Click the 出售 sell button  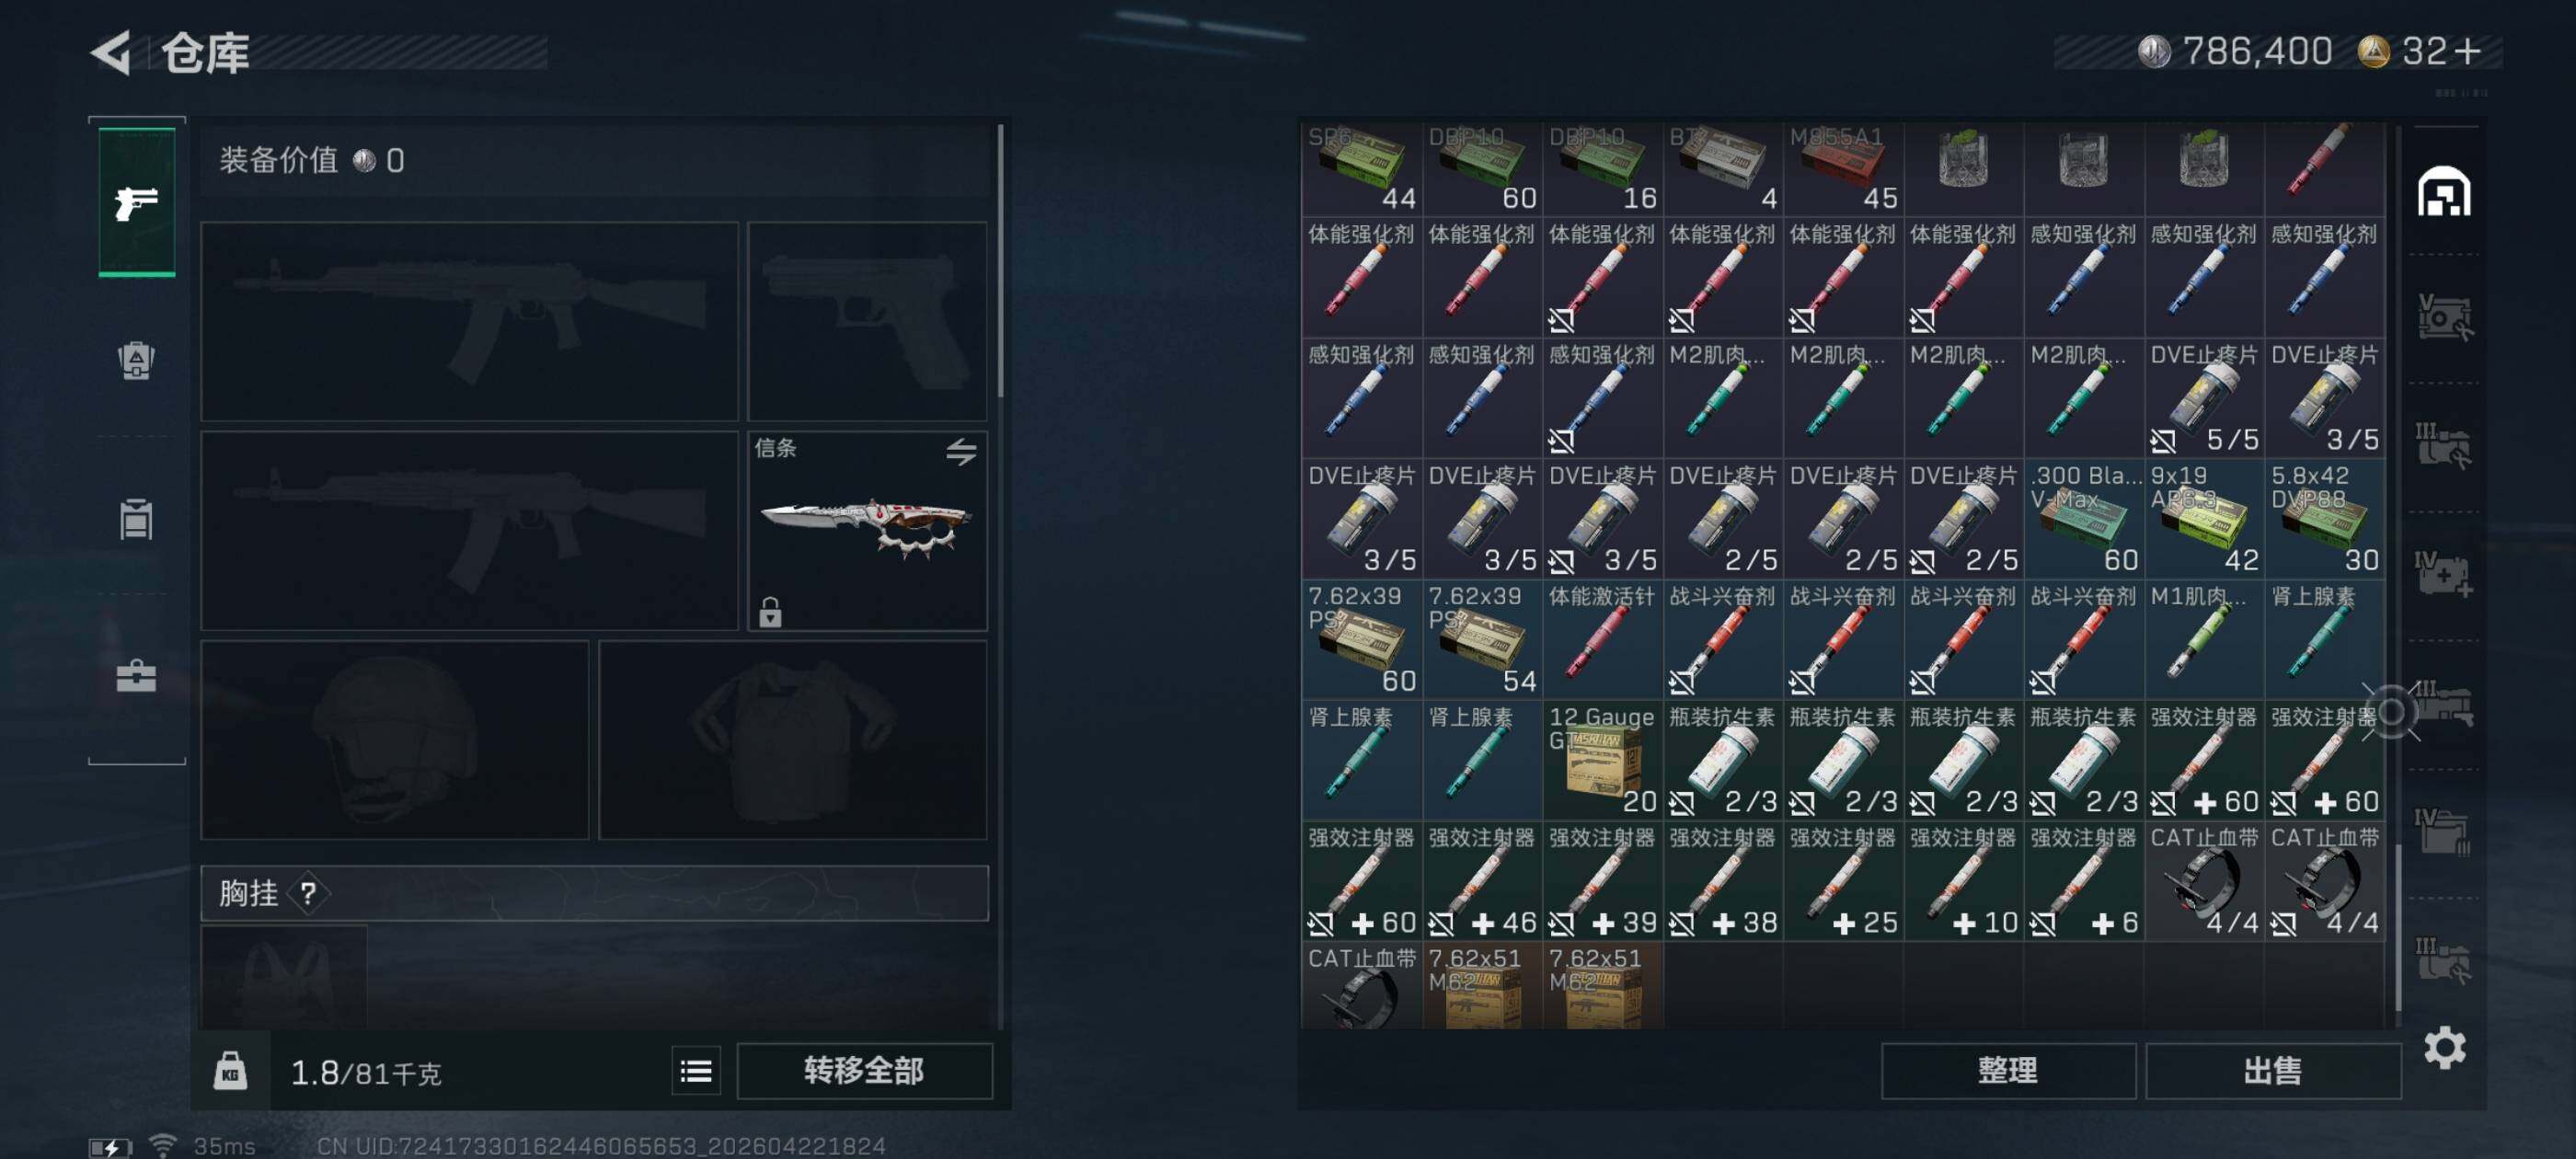(x=2272, y=1071)
